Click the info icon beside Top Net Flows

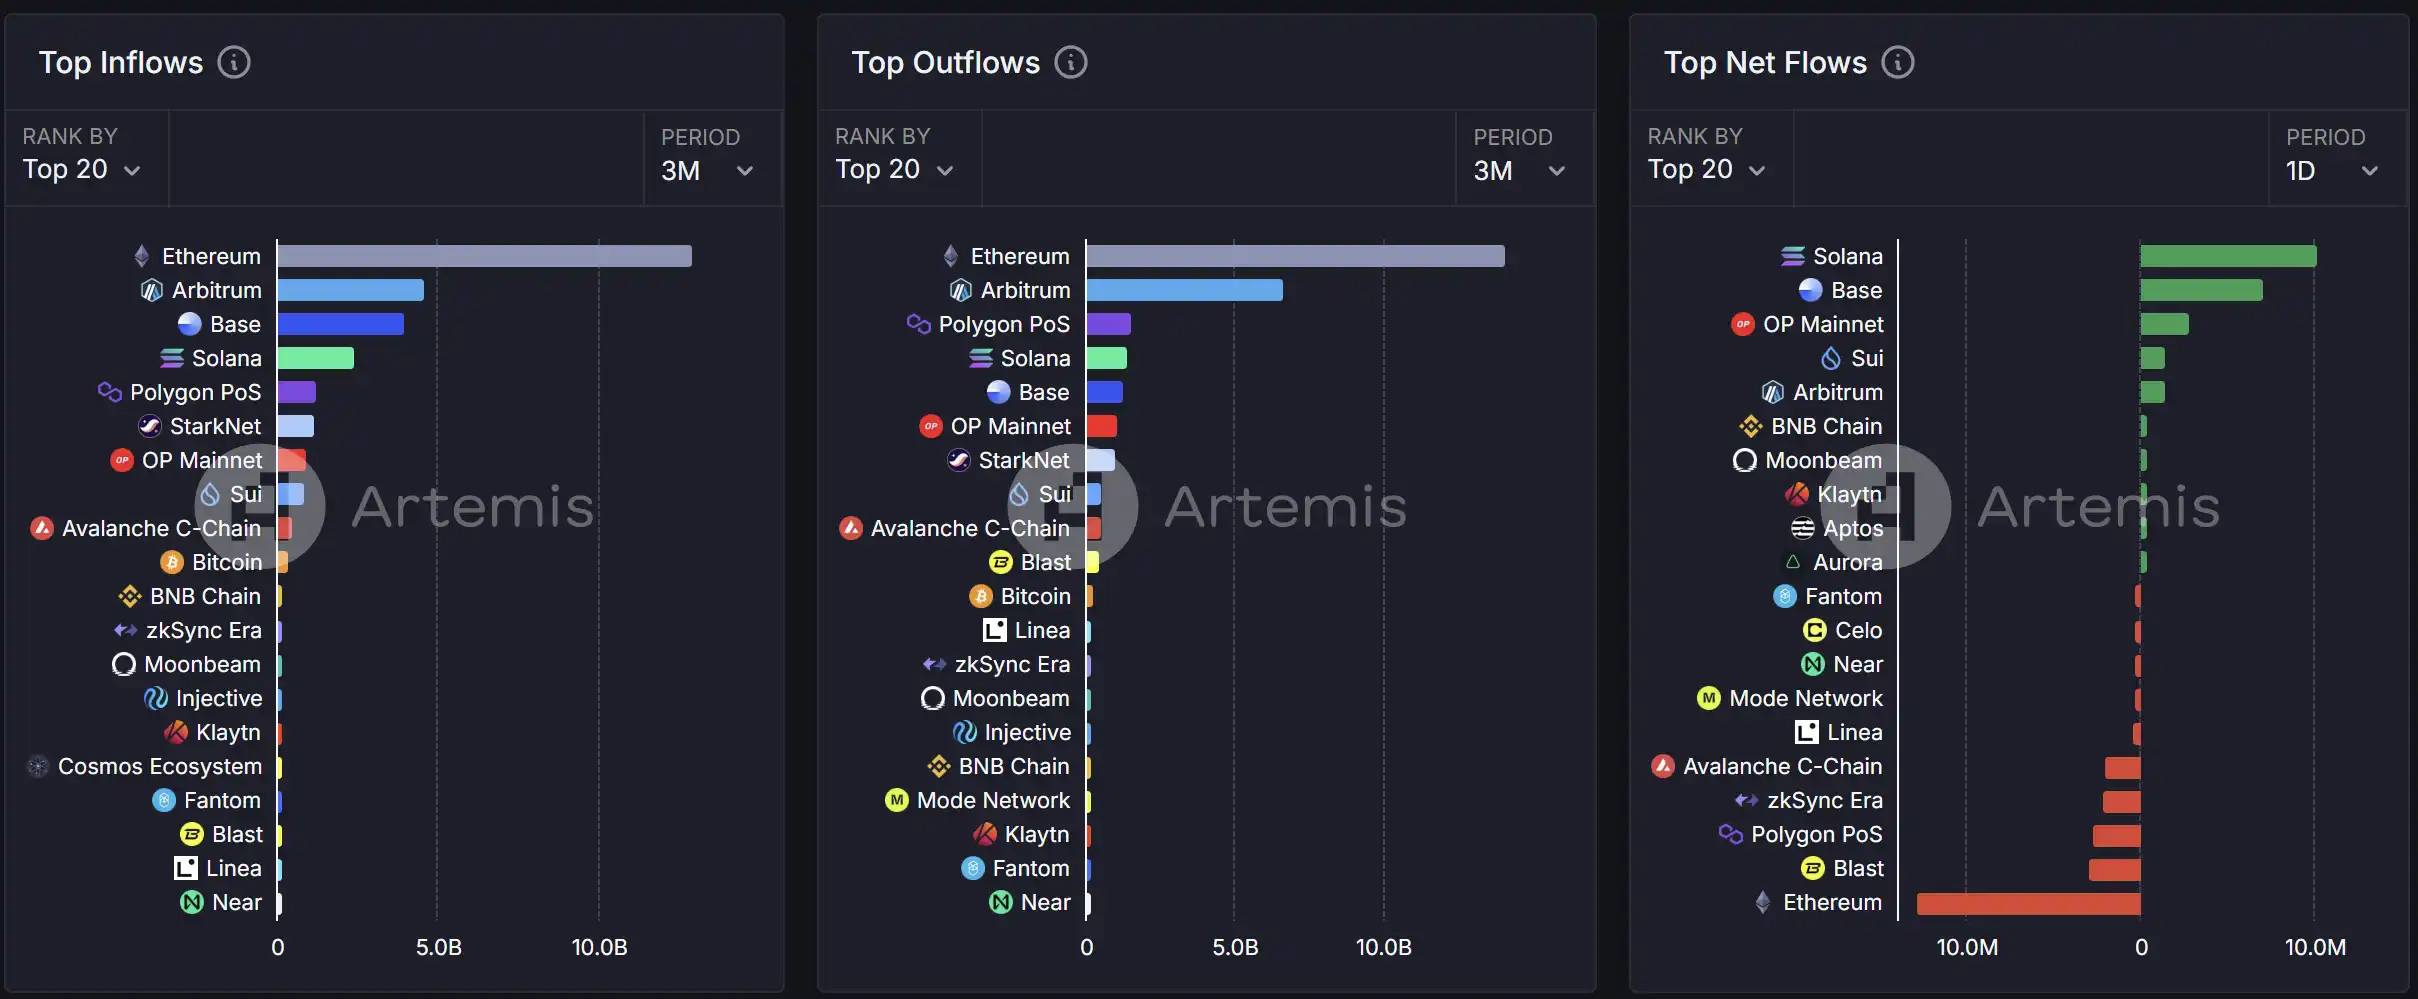pos(1897,63)
